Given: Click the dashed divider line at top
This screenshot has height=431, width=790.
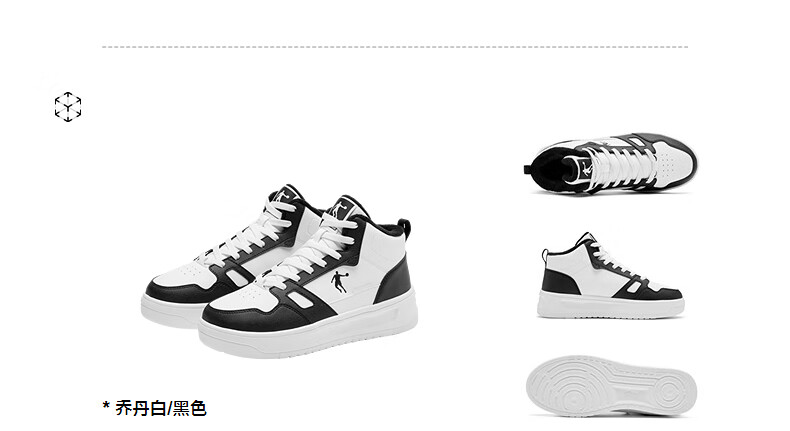Looking at the screenshot, I should 394,47.
